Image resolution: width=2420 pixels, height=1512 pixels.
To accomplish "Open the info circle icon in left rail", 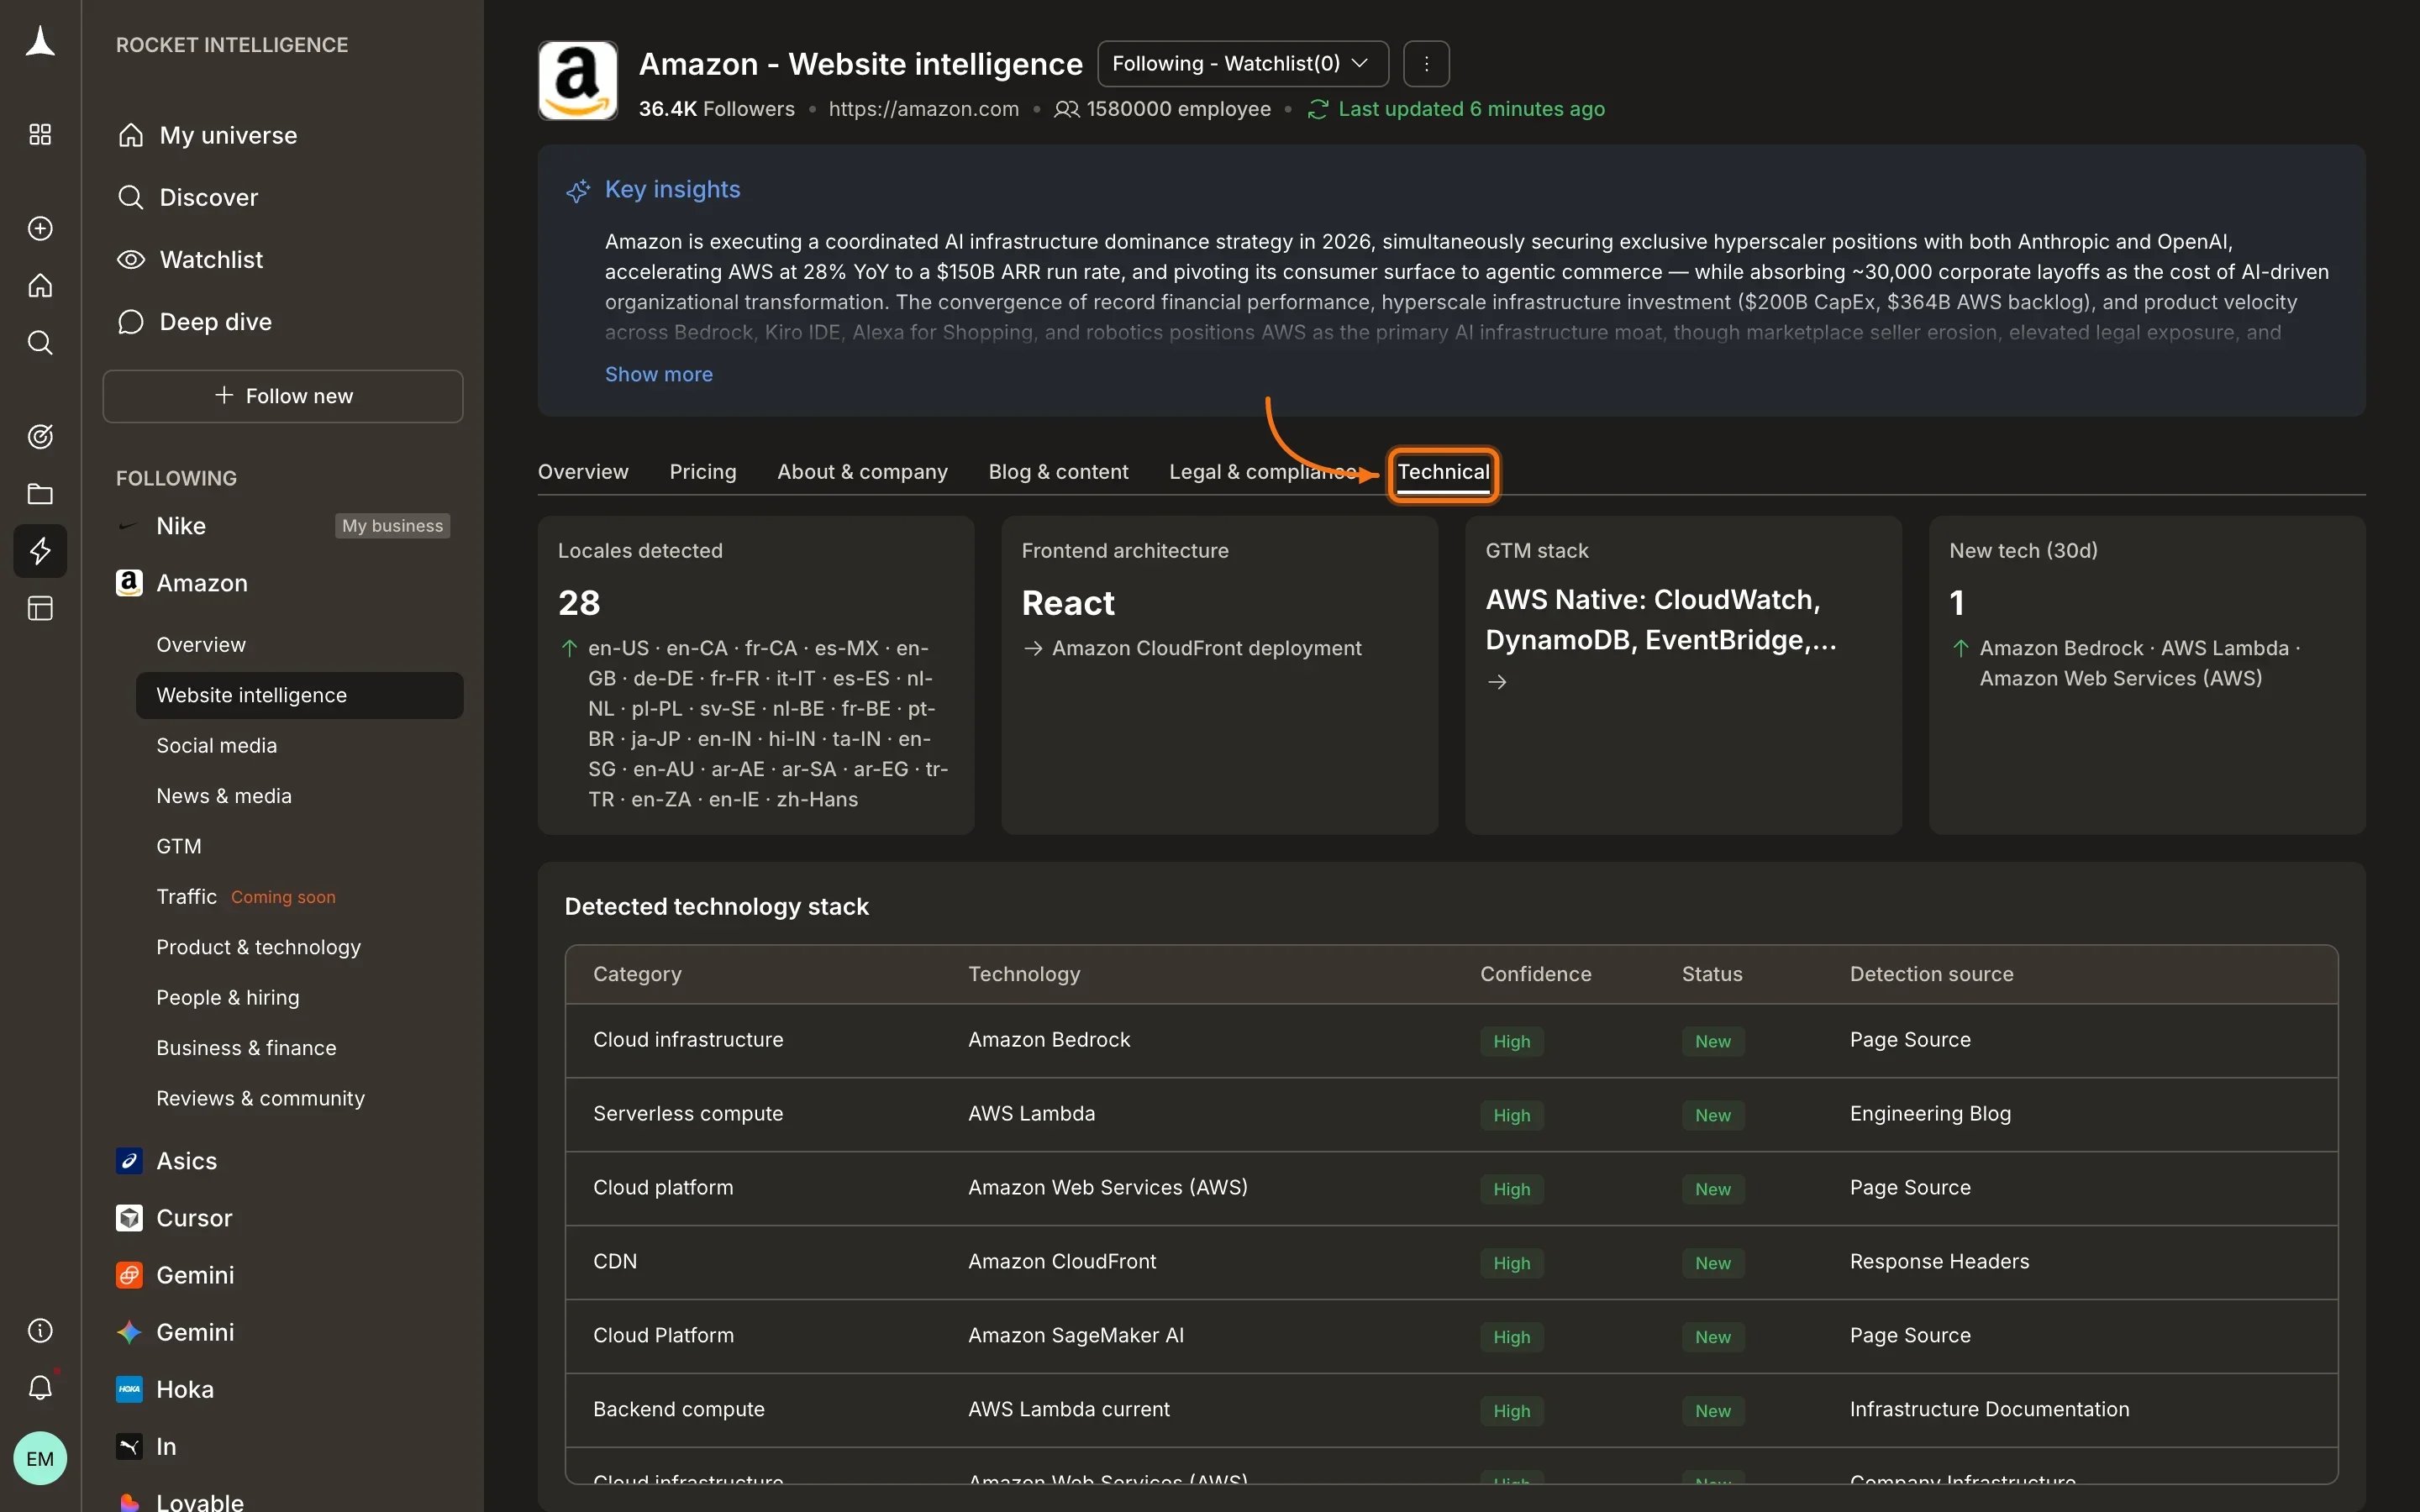I will pyautogui.click(x=40, y=1330).
